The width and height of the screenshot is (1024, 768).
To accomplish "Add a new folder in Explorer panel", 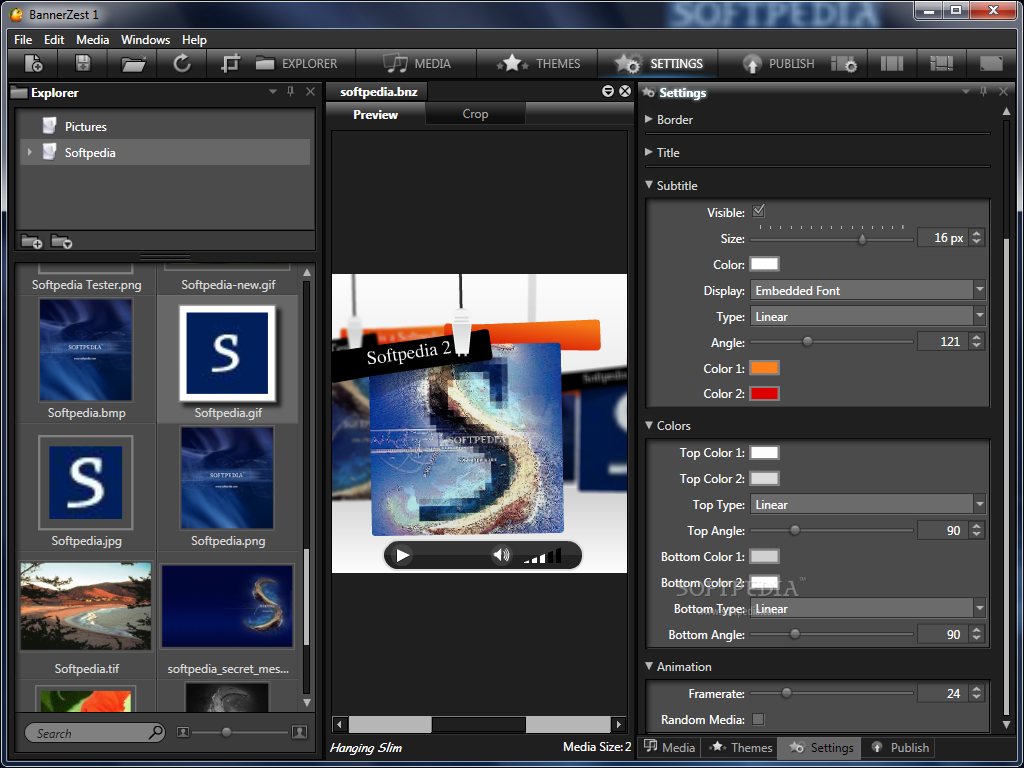I will click(31, 242).
